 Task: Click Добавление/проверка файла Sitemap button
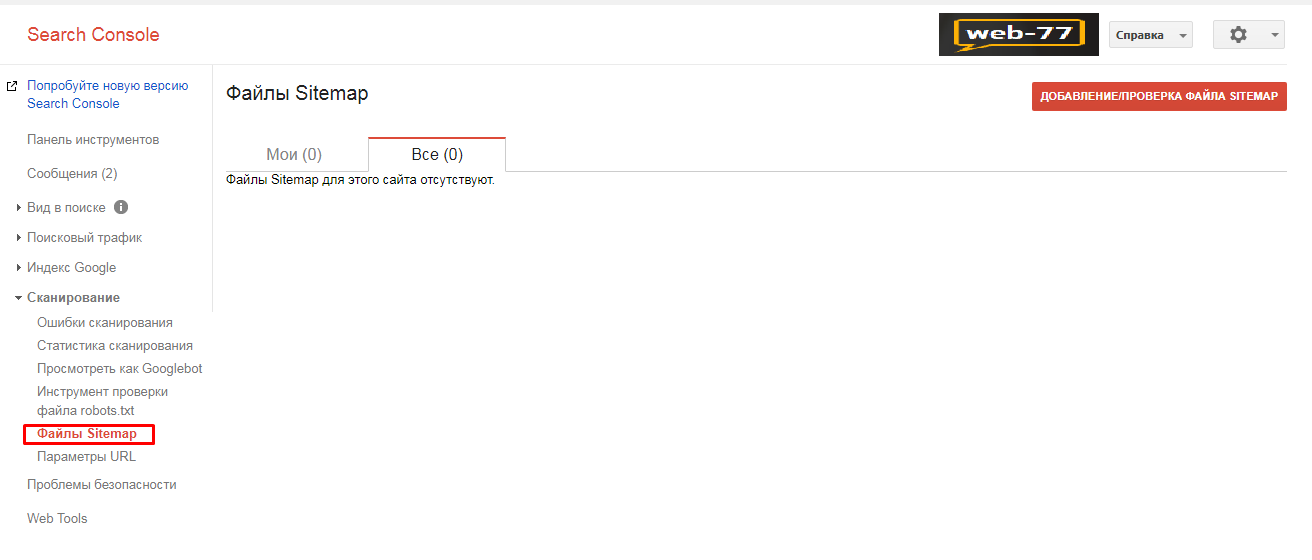1159,96
